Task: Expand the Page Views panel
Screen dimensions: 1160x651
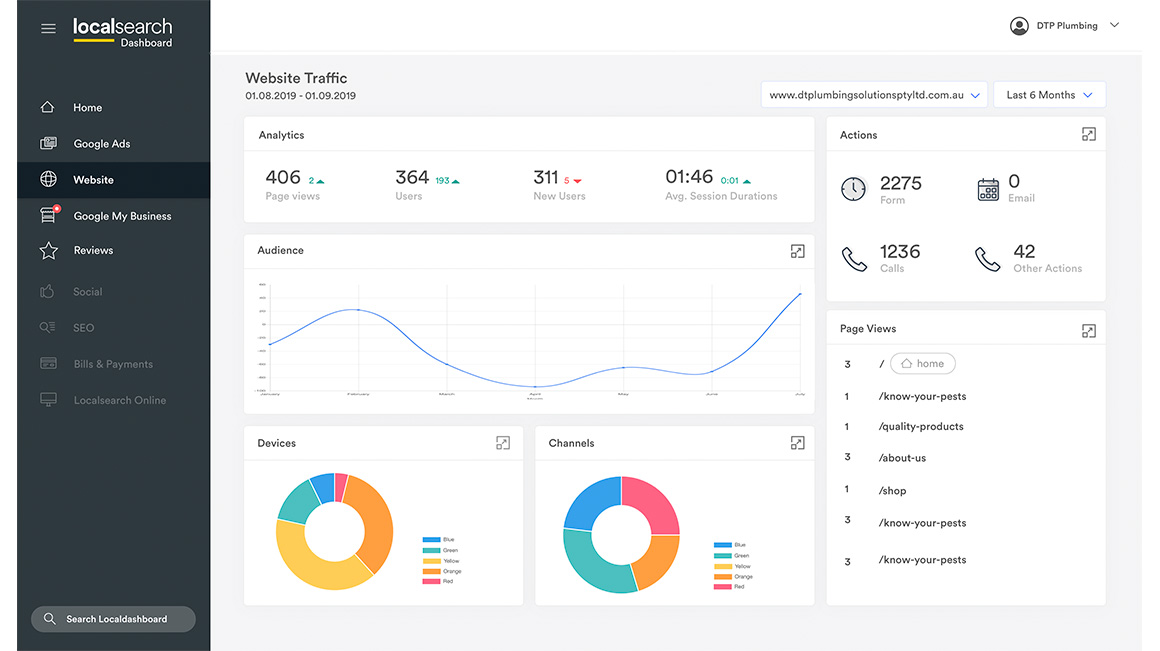Action: [1088, 330]
